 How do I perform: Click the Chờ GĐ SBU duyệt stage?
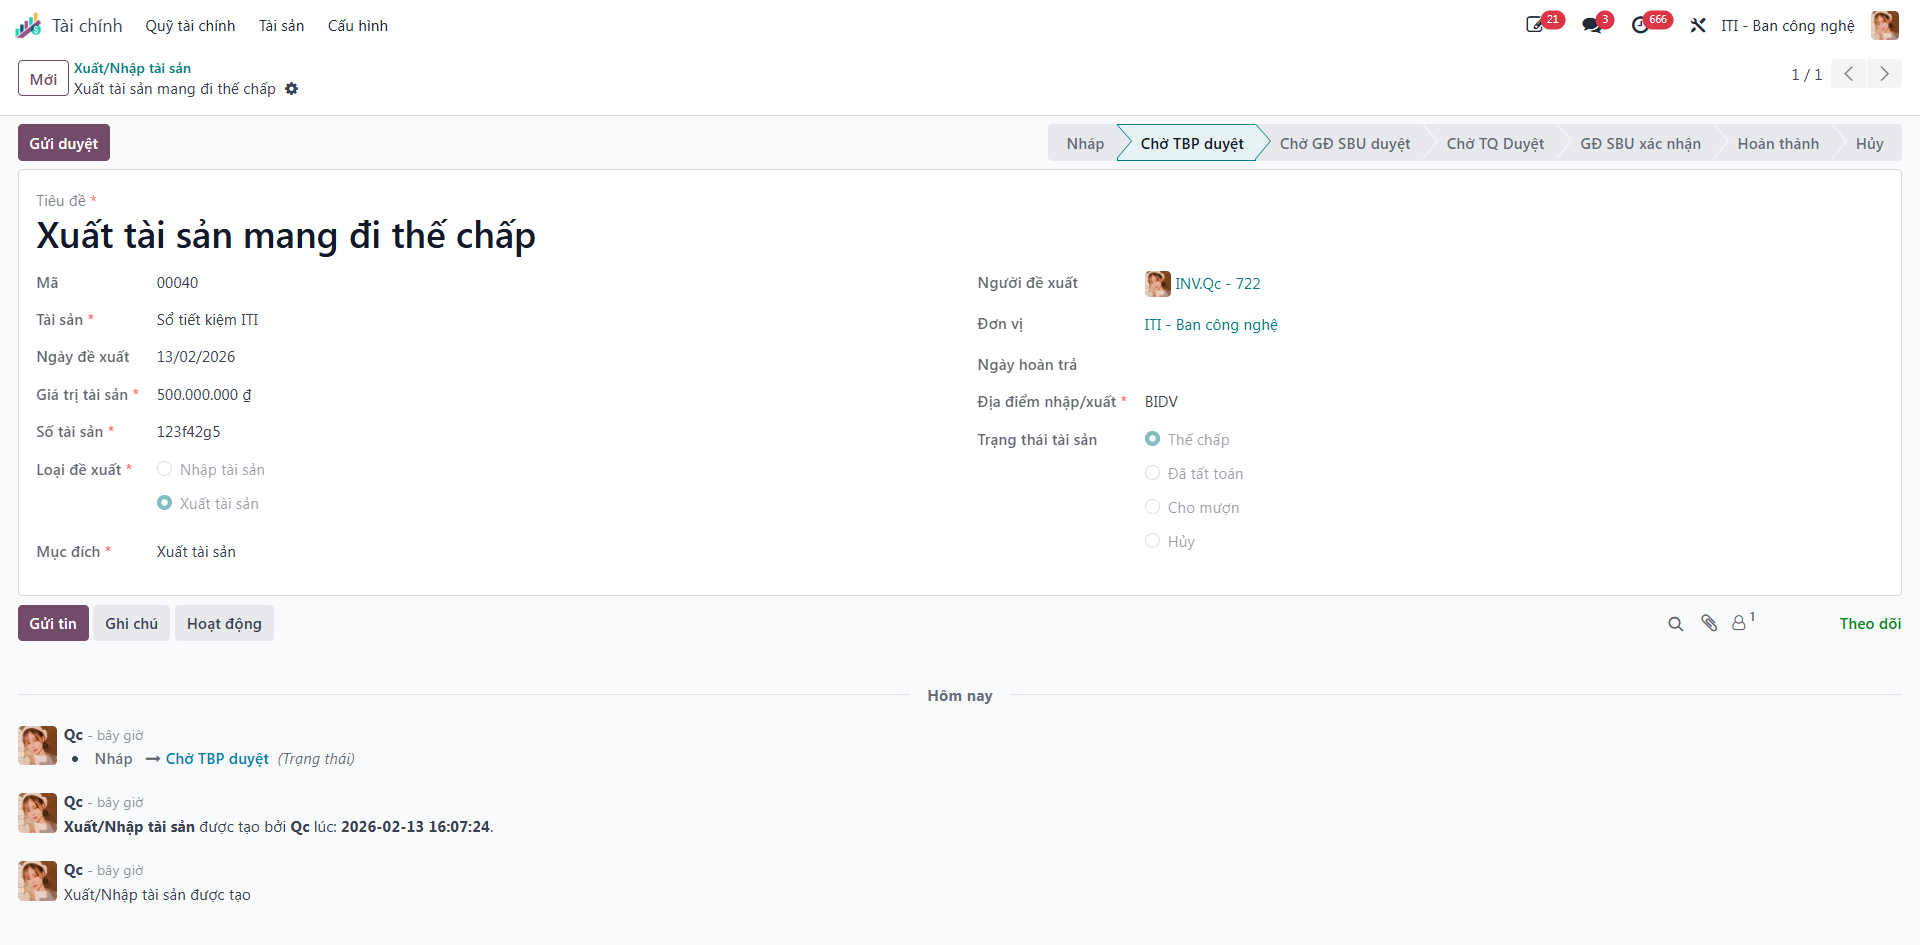coord(1345,144)
